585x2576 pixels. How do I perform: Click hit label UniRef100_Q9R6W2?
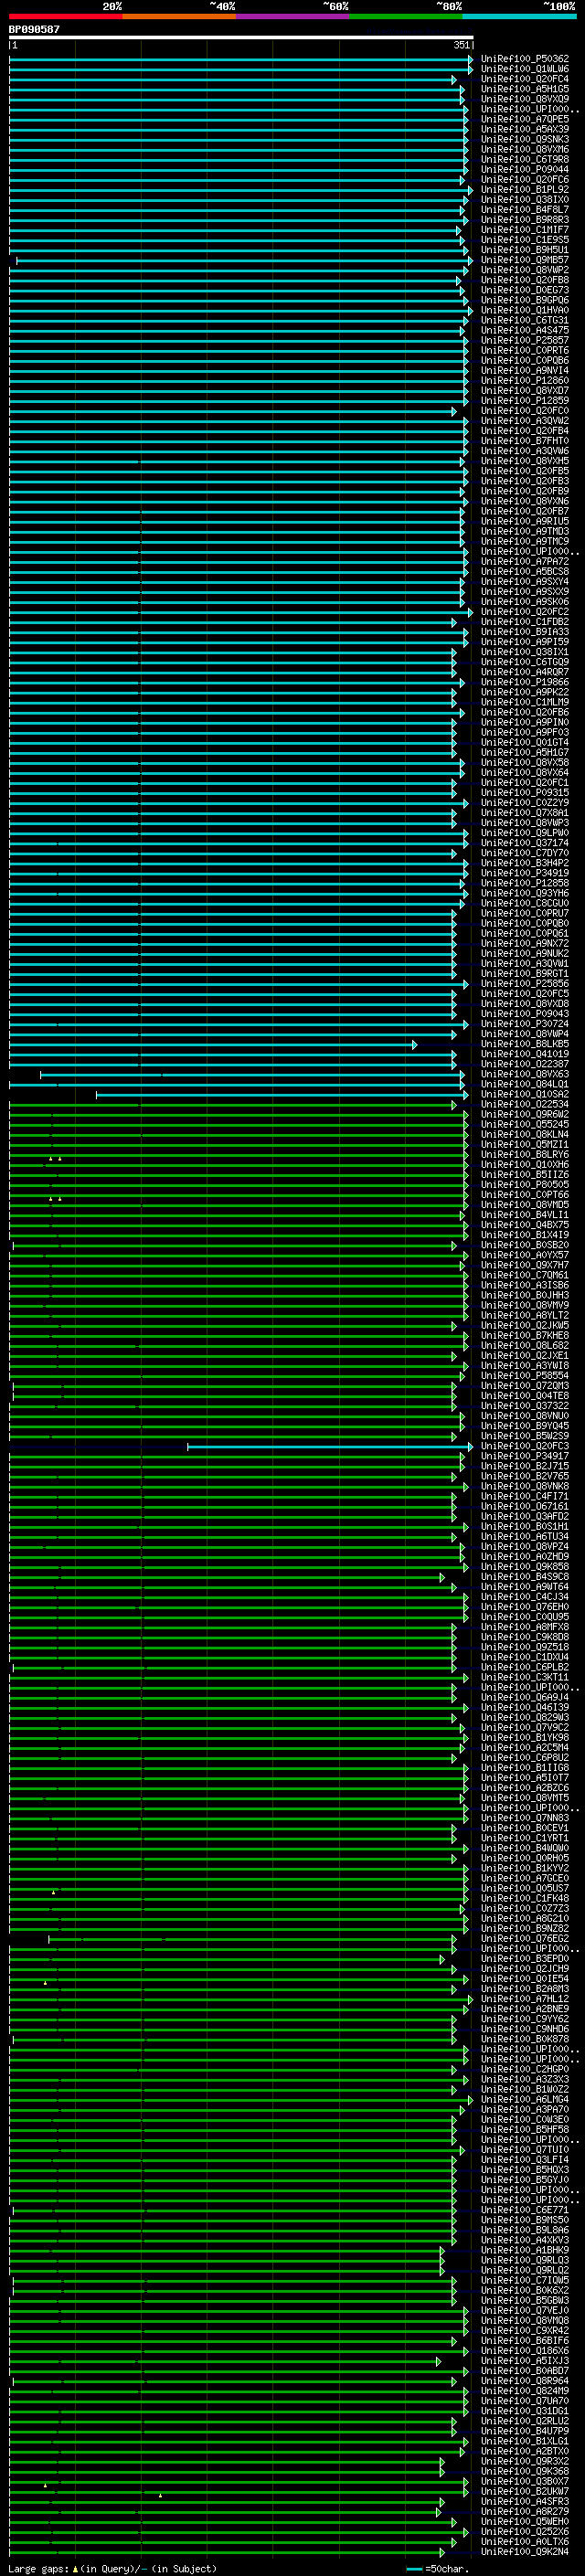(525, 1115)
